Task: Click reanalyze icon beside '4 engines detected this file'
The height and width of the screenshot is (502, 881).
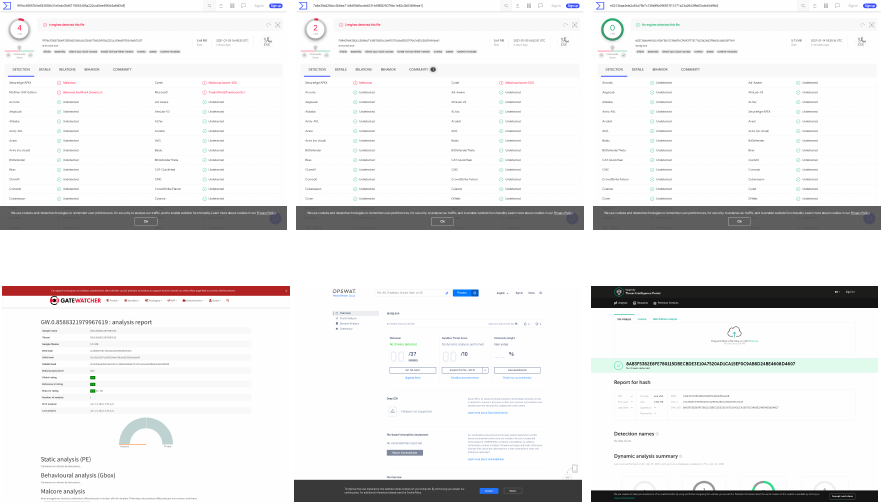Action: click(268, 23)
